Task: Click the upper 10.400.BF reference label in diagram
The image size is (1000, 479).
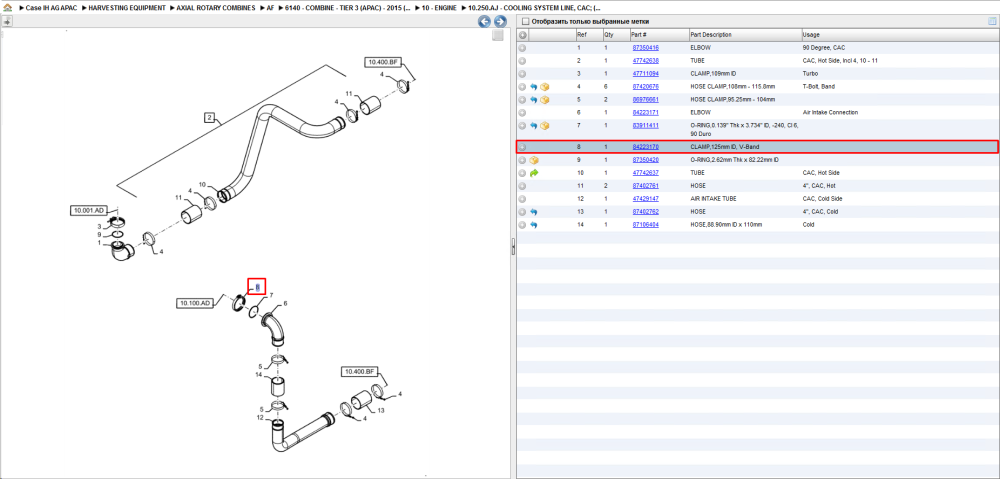Action: [x=382, y=63]
